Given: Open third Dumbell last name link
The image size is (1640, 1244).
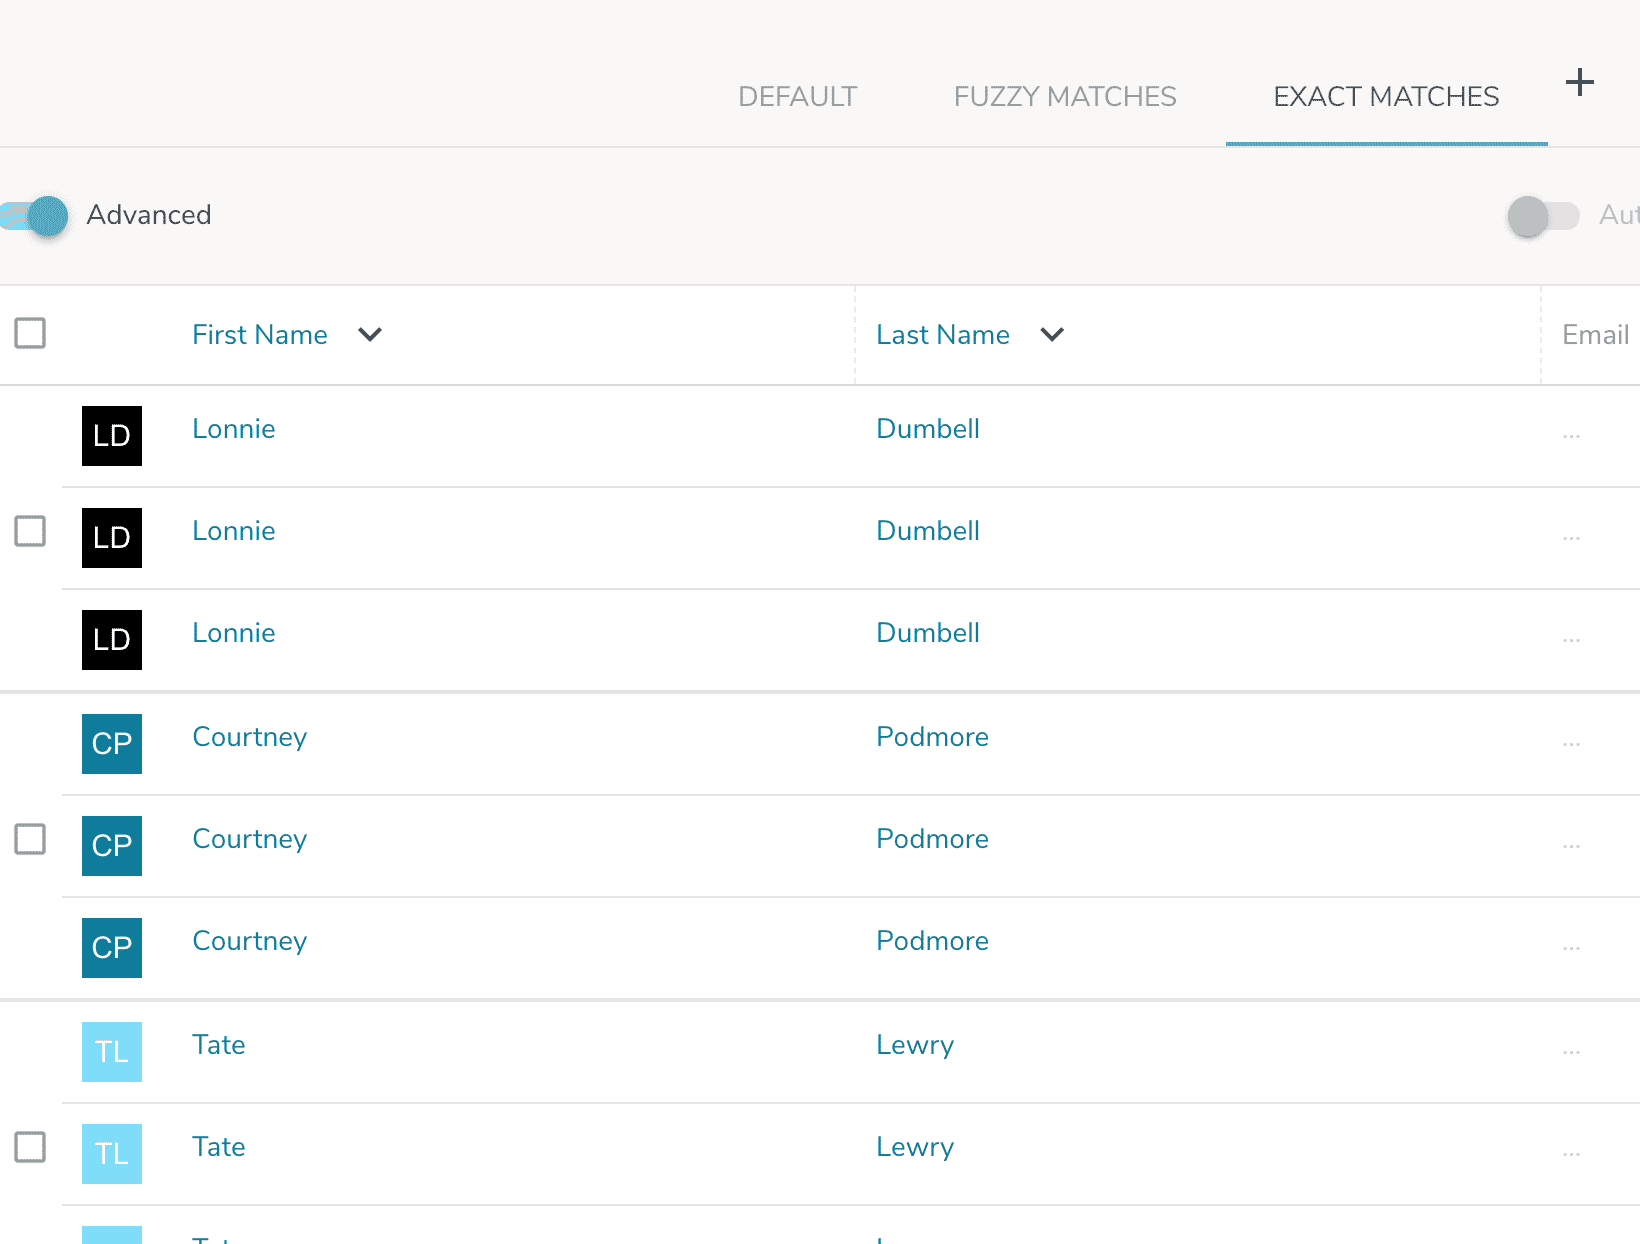Looking at the screenshot, I should [928, 633].
